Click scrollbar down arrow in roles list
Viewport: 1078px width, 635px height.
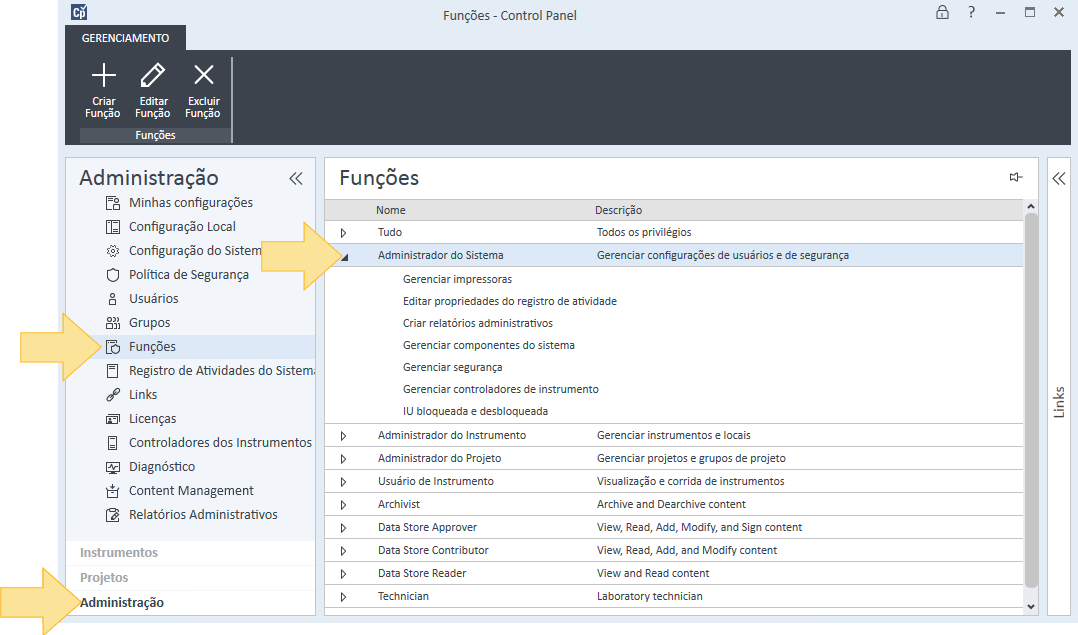(x=1031, y=606)
